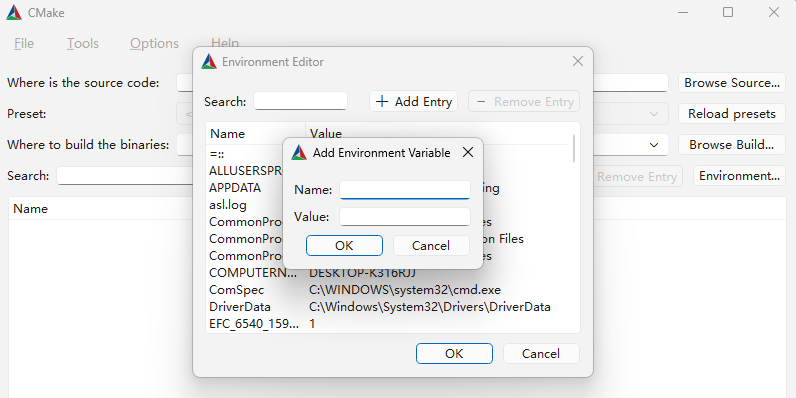The width and height of the screenshot is (796, 398).
Task: Open the Options menu
Action: coord(154,44)
